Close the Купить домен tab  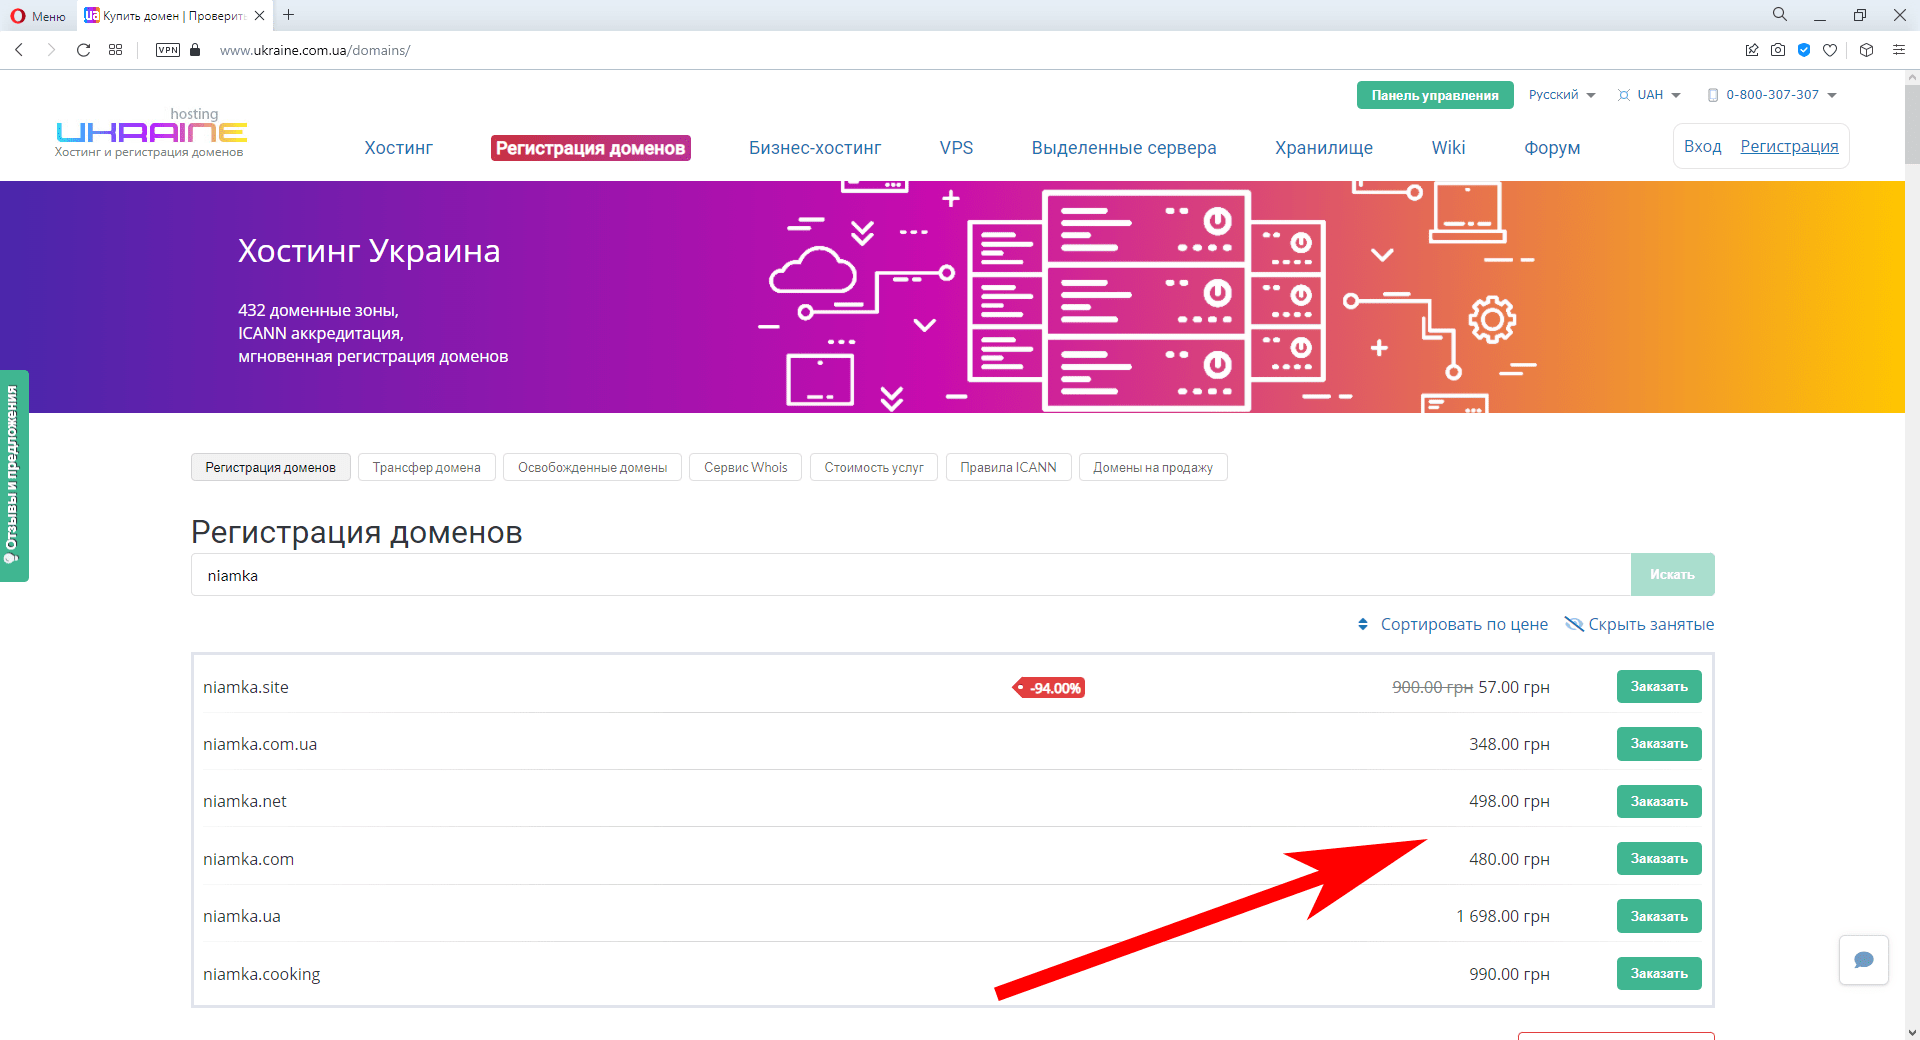(260, 15)
